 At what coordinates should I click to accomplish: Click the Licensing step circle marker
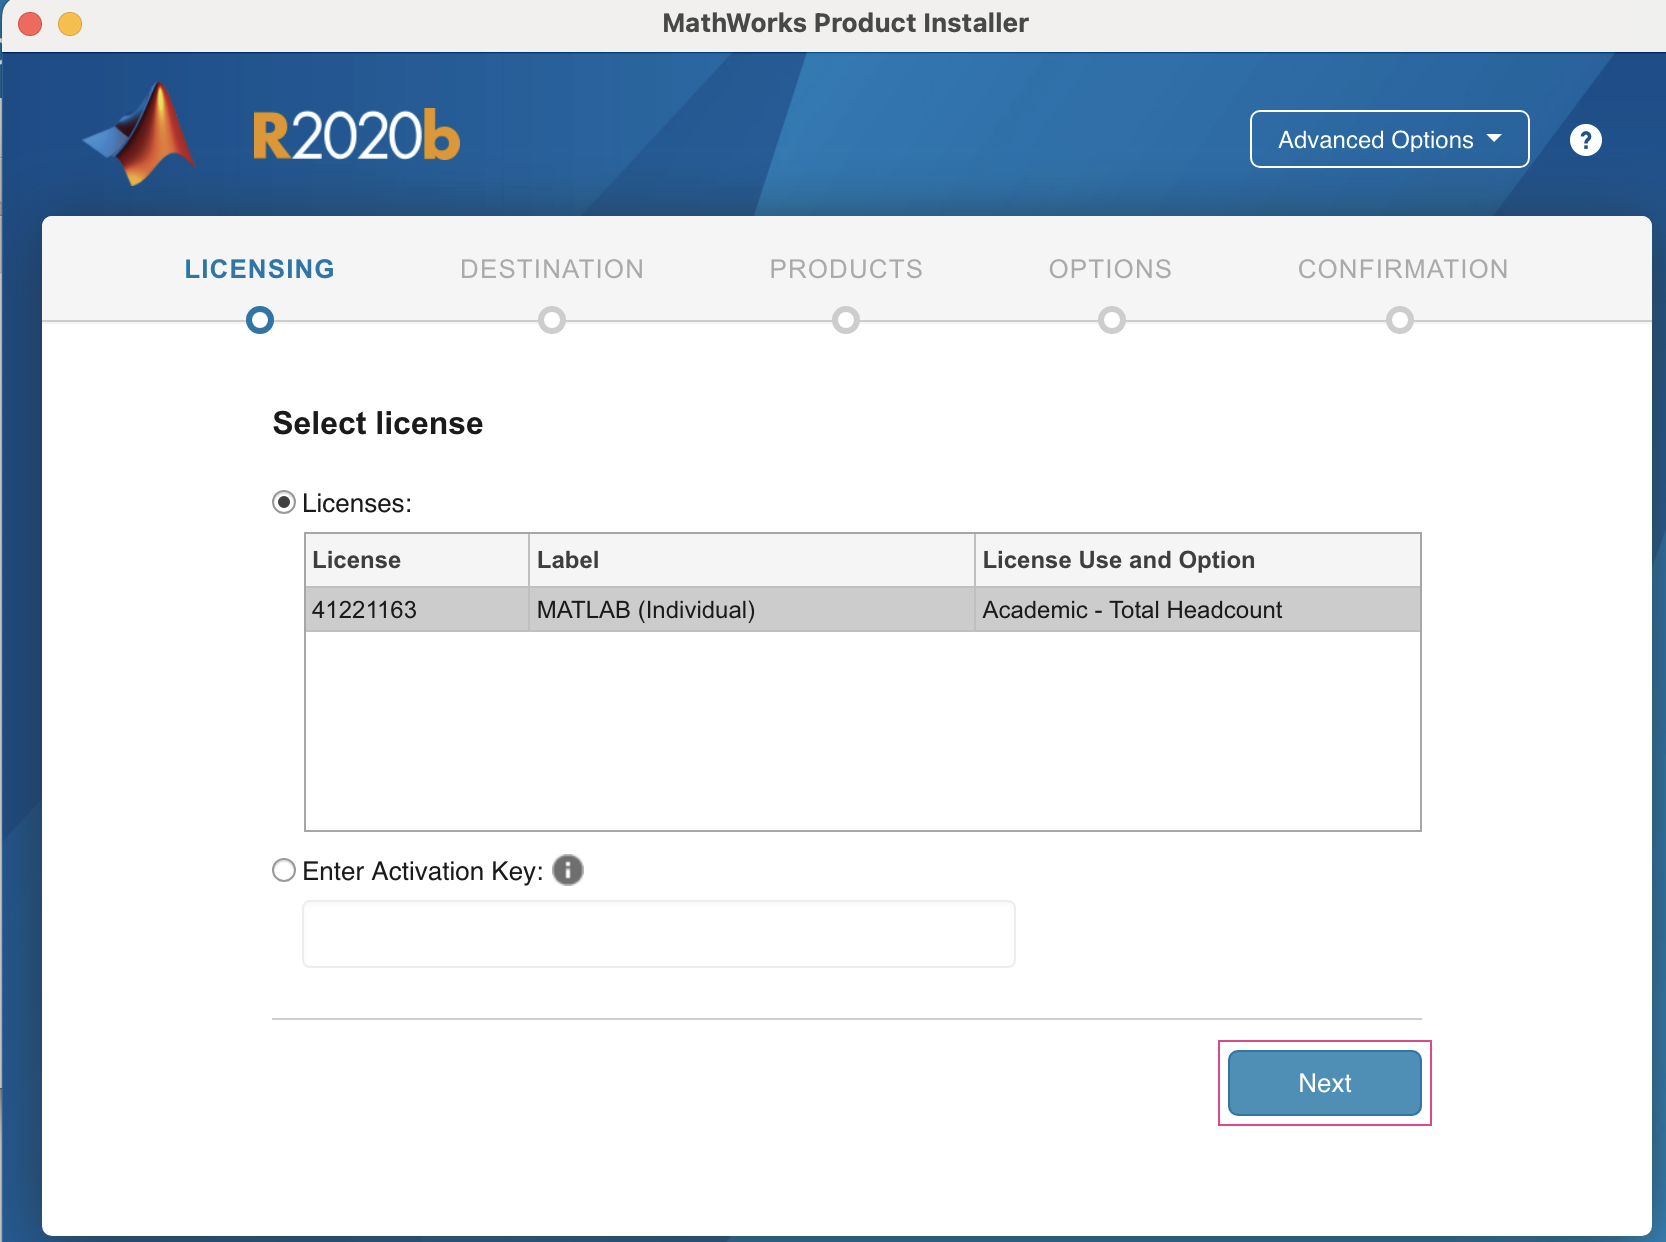point(260,320)
